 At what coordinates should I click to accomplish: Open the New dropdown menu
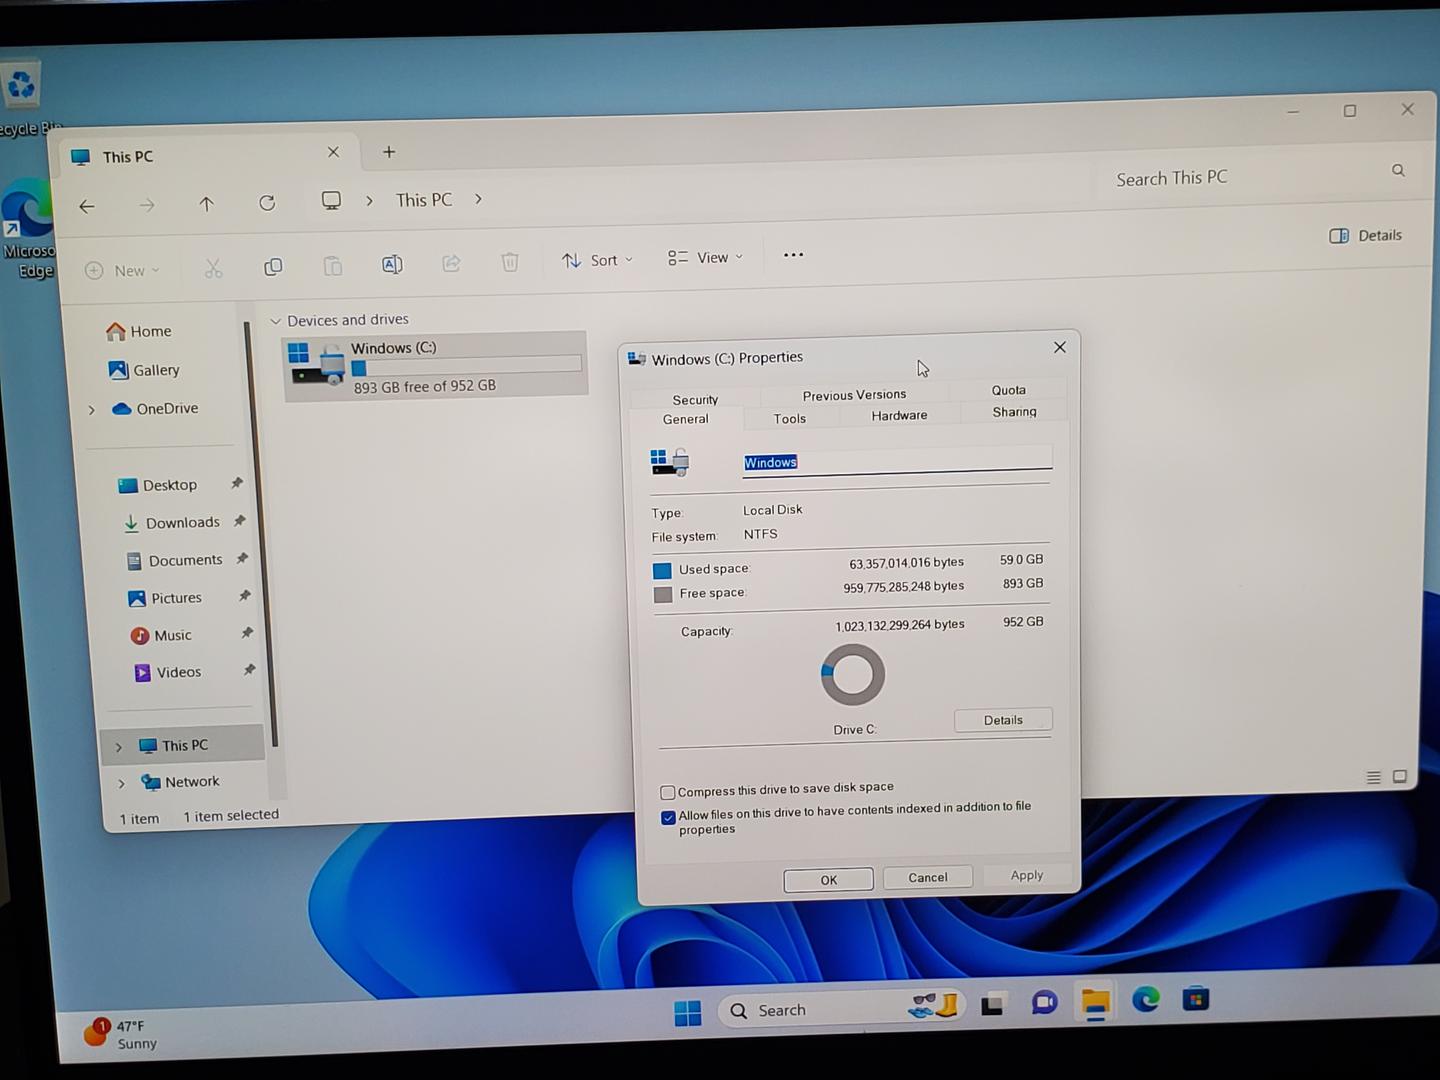(122, 271)
